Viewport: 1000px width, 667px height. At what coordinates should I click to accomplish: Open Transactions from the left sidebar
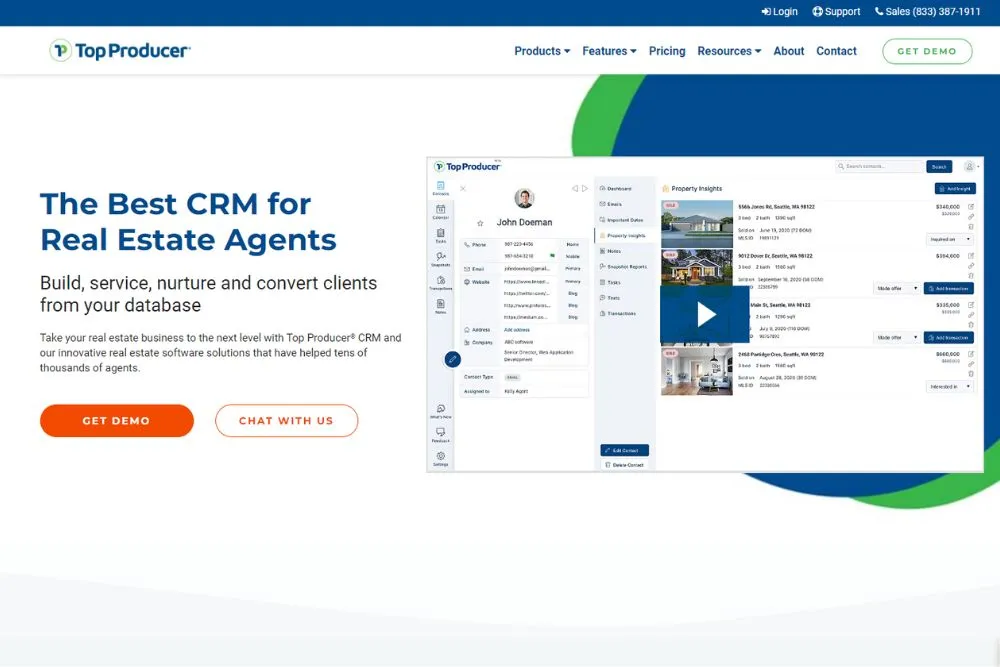point(441,281)
